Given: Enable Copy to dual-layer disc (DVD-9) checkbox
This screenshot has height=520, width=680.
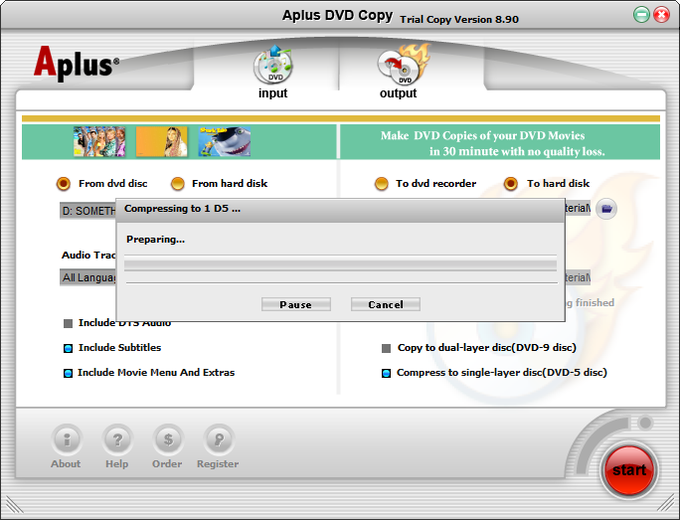Looking at the screenshot, I should (386, 348).
